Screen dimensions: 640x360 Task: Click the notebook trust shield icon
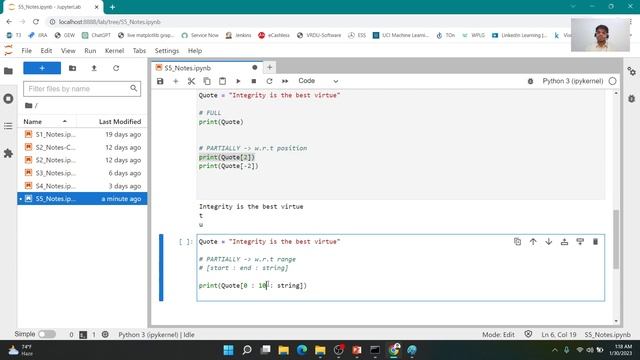pyautogui.click(x=528, y=334)
